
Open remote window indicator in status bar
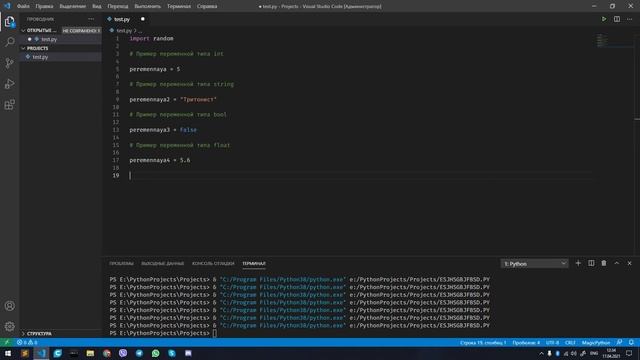[7, 342]
